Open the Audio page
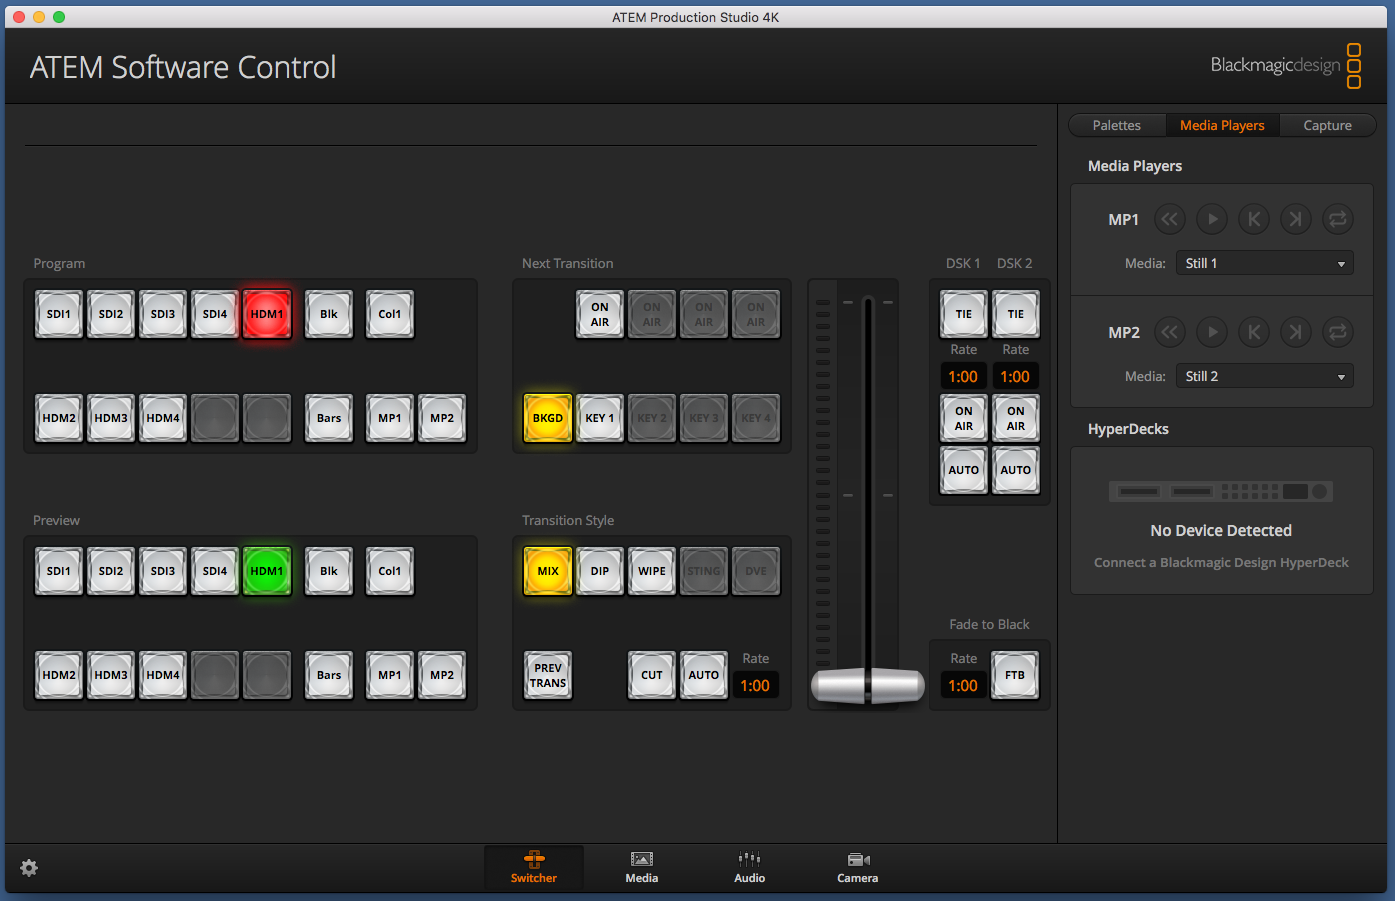 click(x=750, y=867)
